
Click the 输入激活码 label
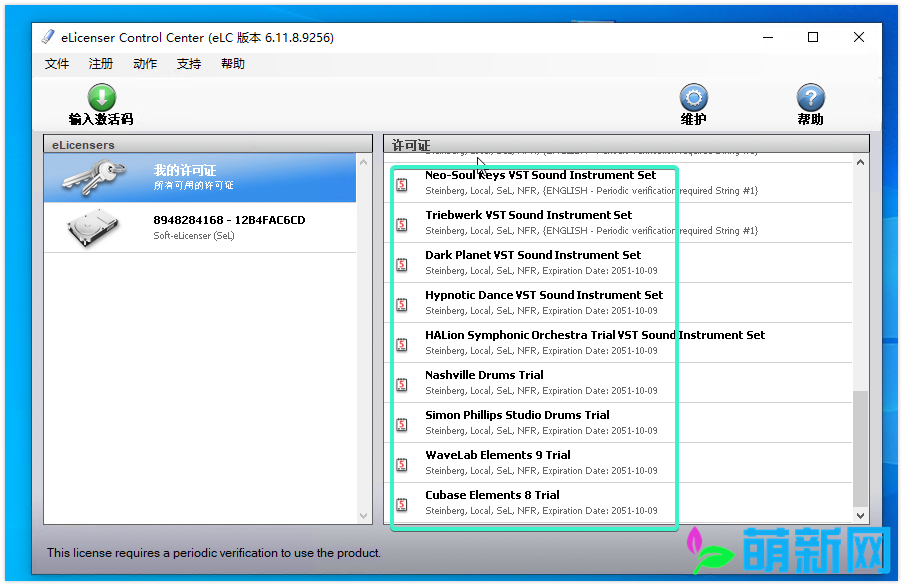[x=101, y=119]
